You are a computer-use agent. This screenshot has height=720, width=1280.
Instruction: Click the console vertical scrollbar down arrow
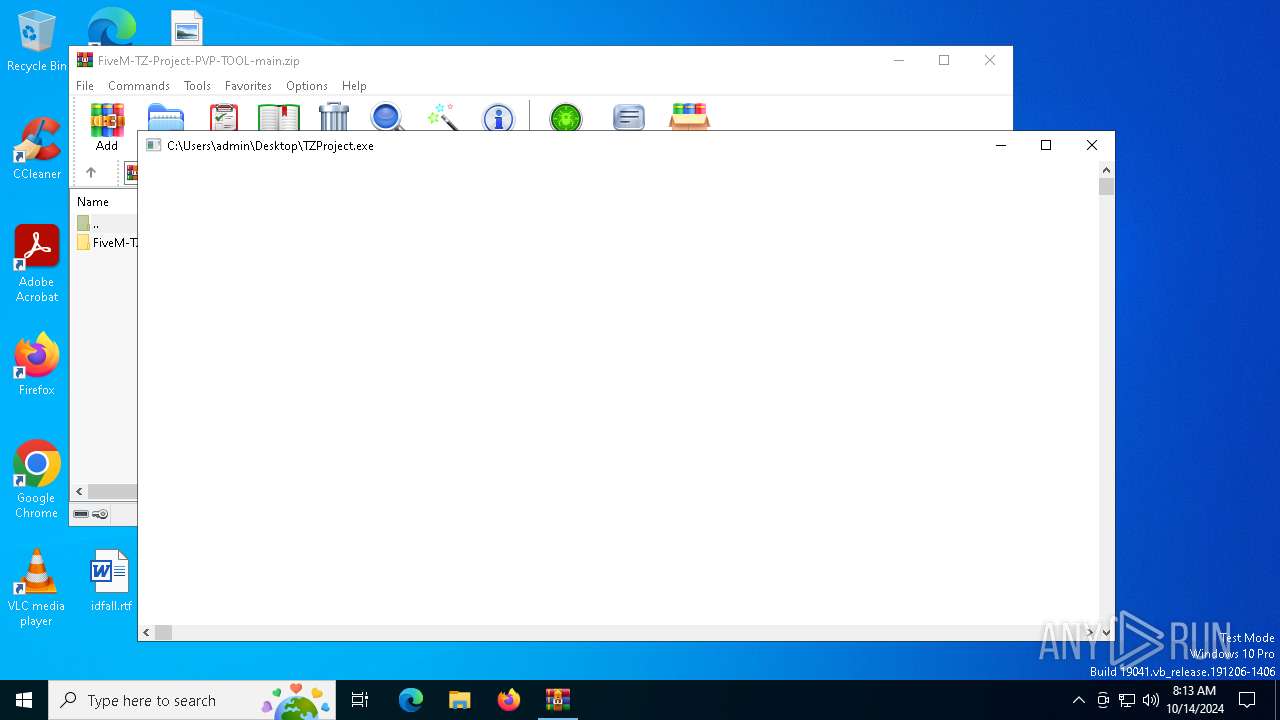coord(1106,632)
